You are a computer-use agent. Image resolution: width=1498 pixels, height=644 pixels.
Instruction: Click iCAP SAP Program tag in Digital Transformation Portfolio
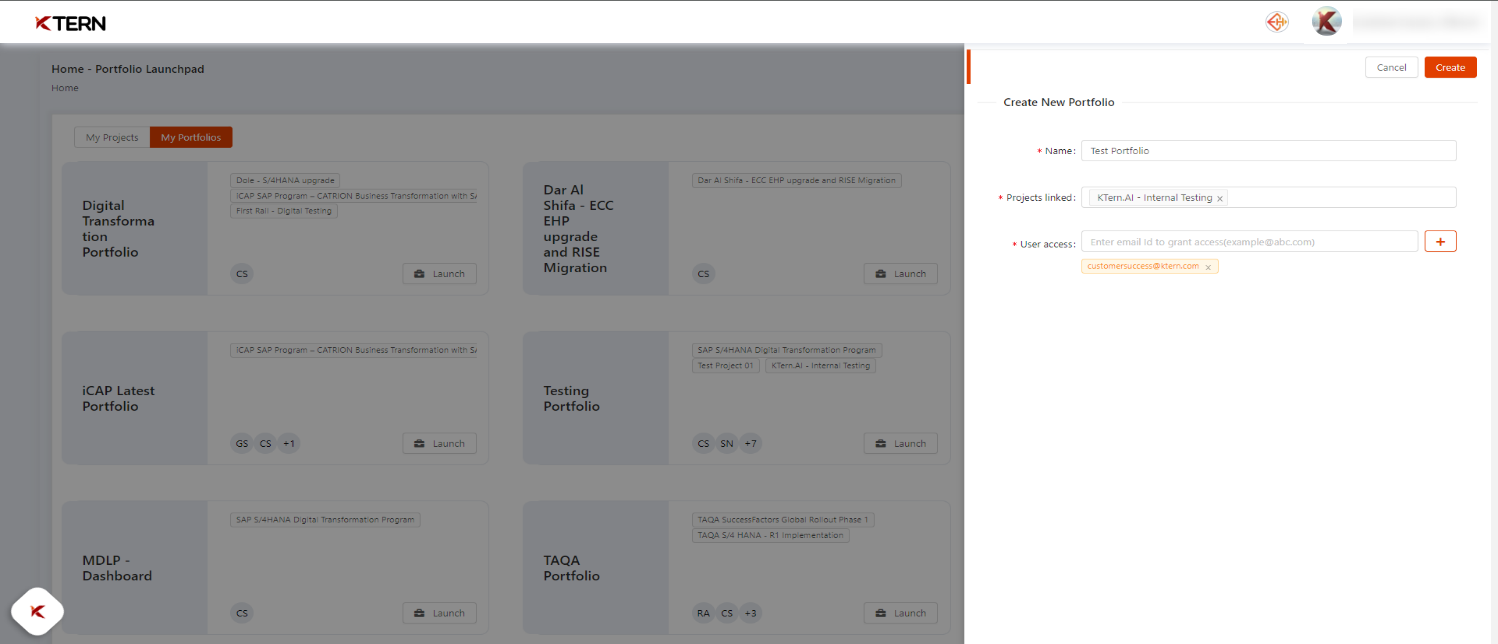tap(355, 196)
